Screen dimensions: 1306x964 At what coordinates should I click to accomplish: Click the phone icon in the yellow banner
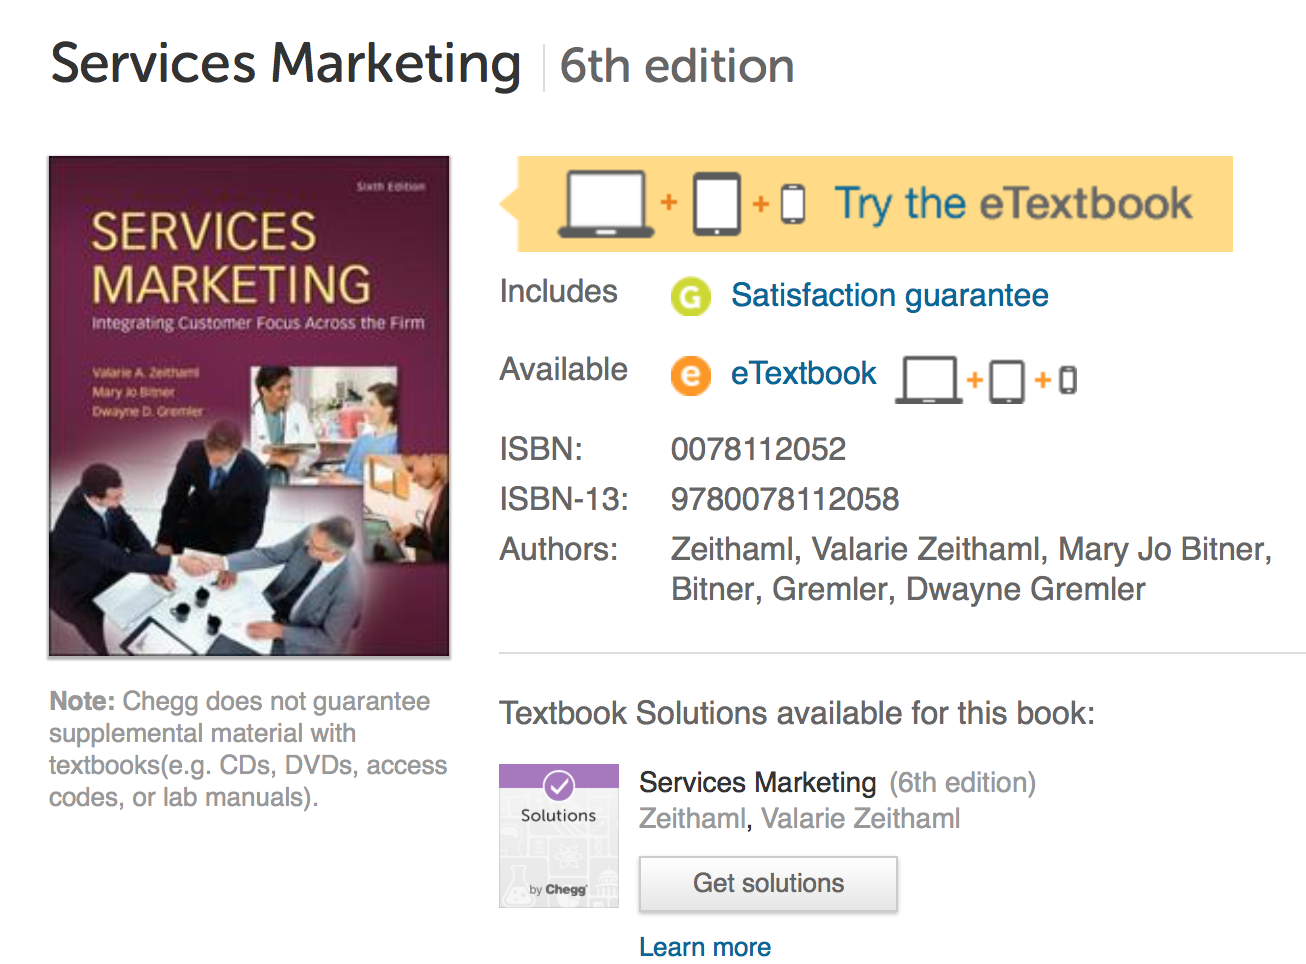(793, 204)
